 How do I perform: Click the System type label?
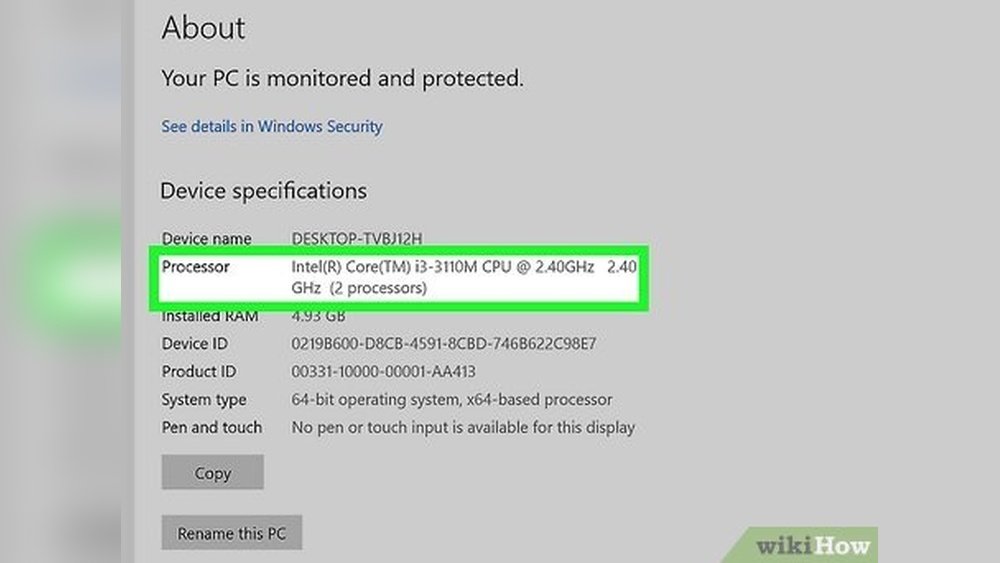(x=204, y=400)
